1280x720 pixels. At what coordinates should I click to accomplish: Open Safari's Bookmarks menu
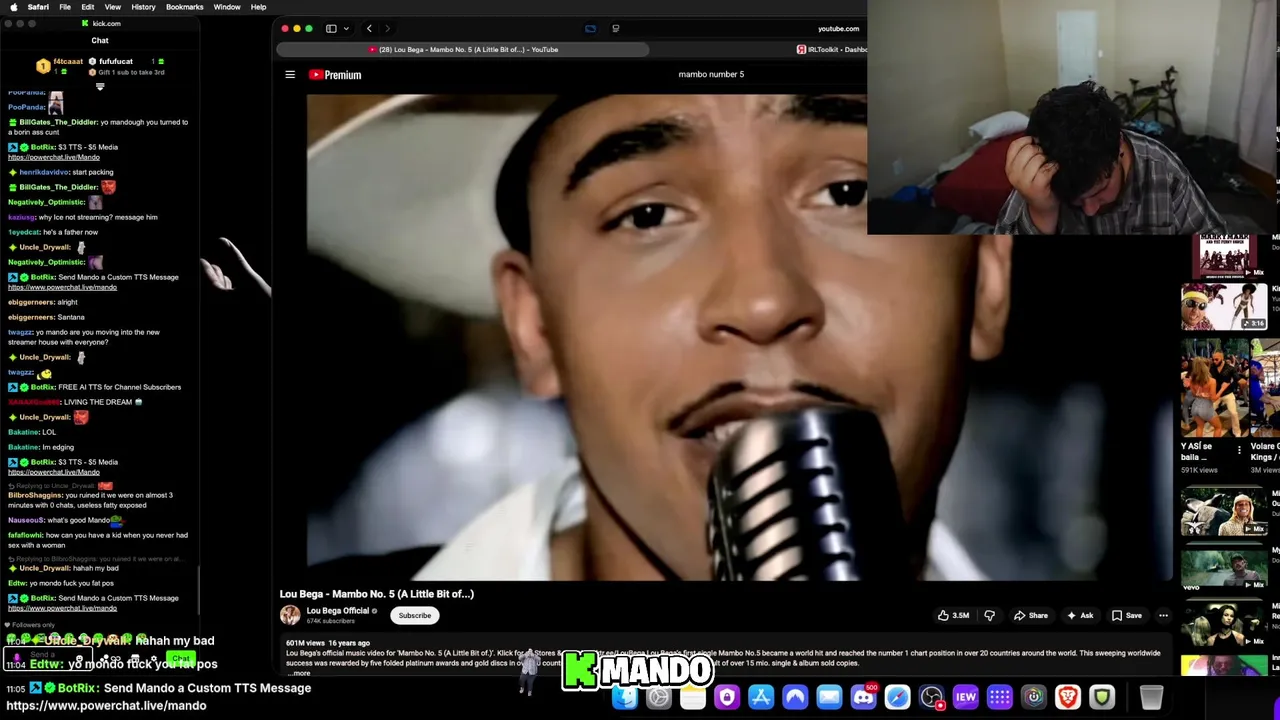coord(185,7)
